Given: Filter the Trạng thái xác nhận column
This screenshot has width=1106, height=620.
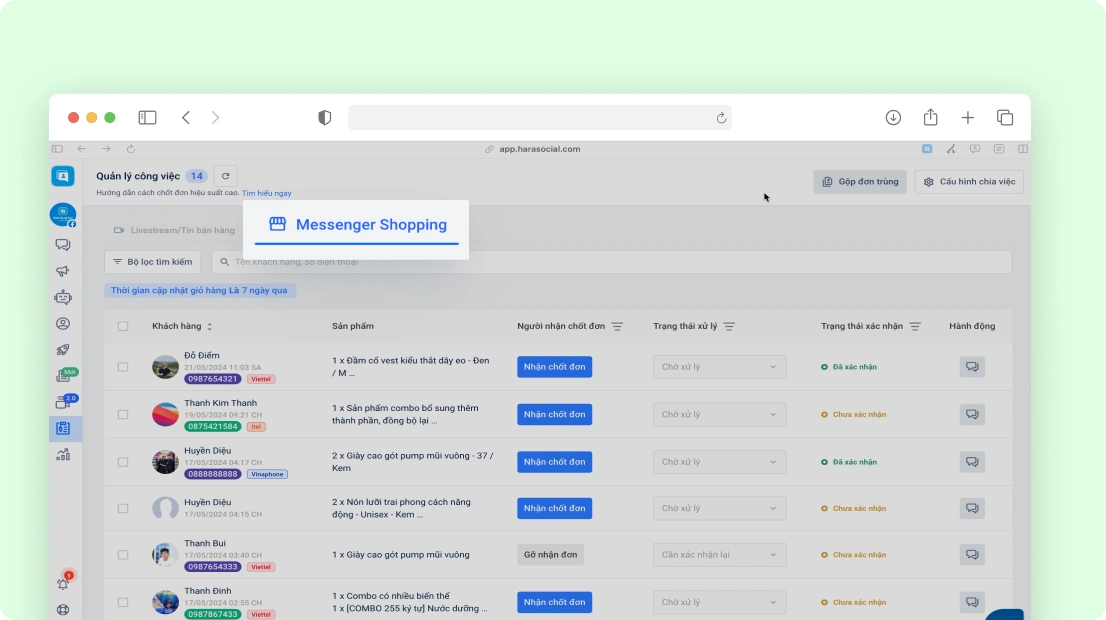Looking at the screenshot, I should (915, 326).
